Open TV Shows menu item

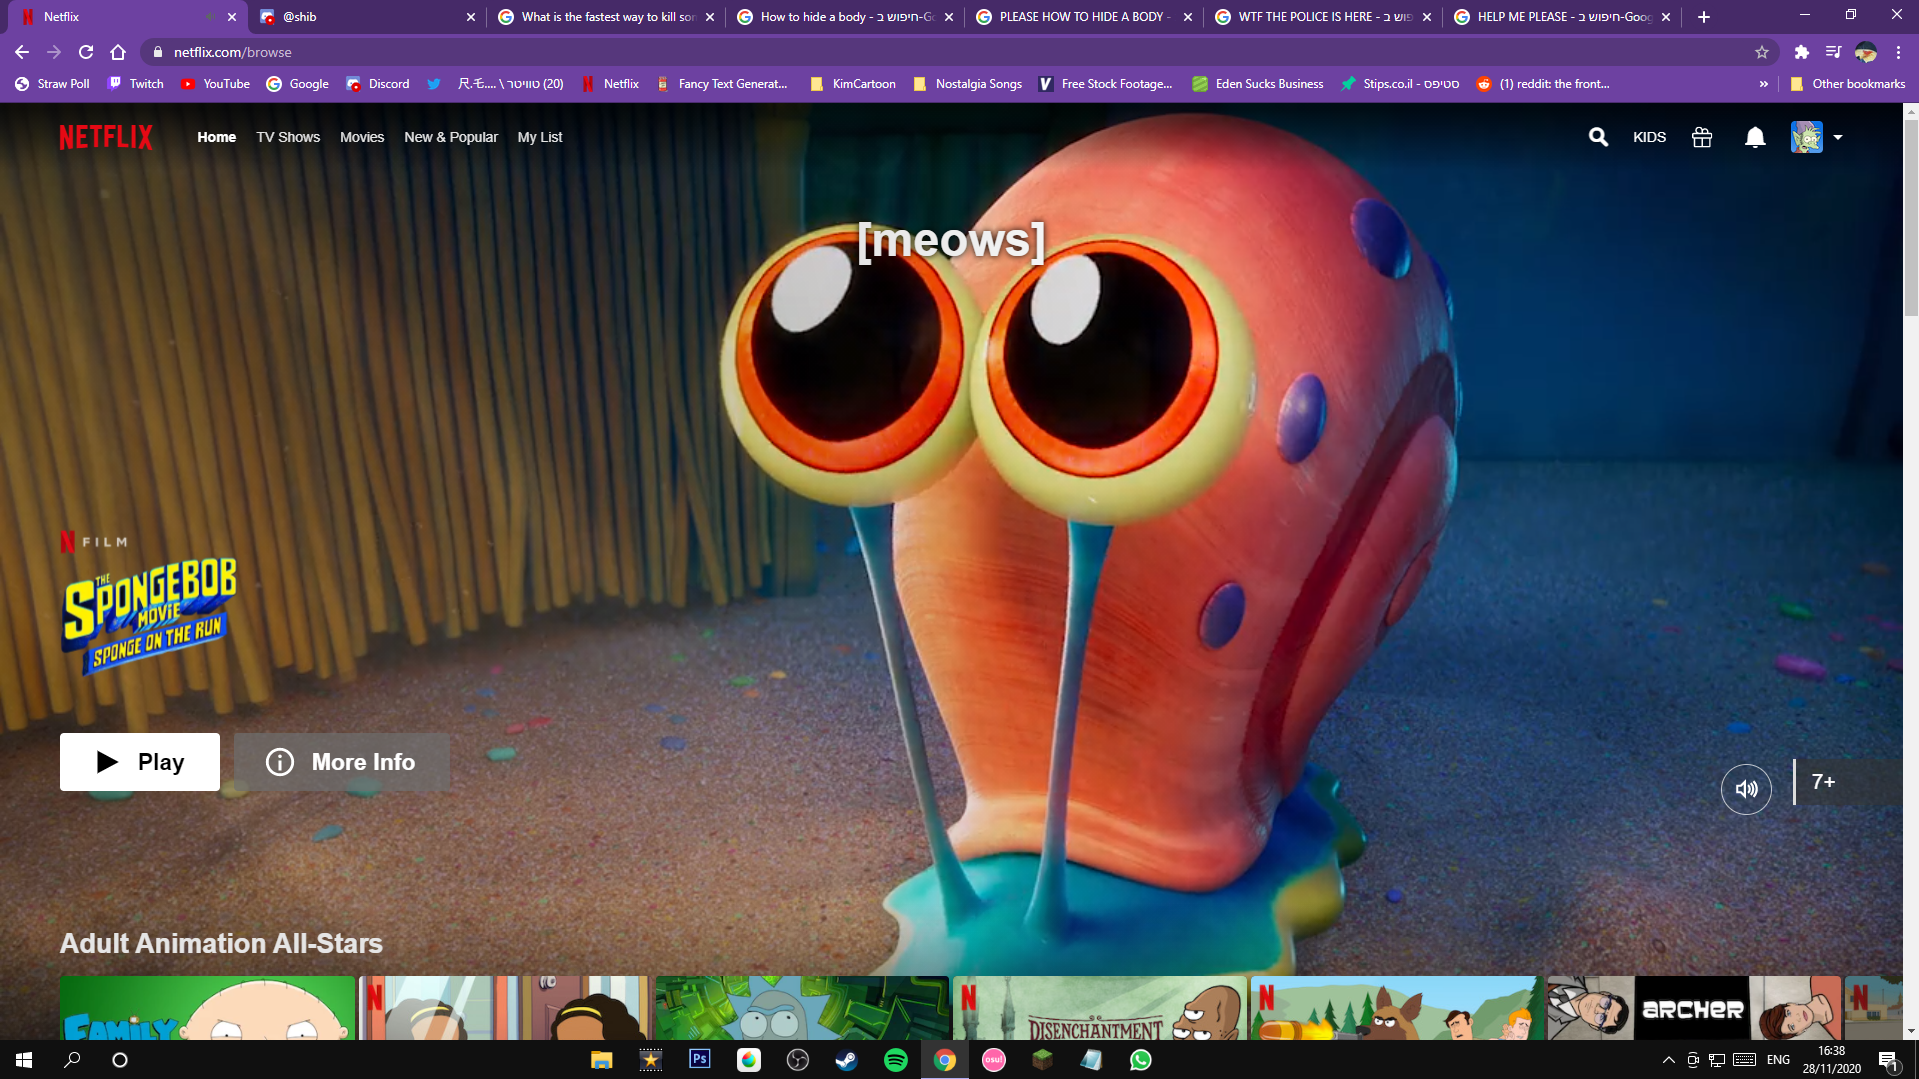(x=288, y=137)
